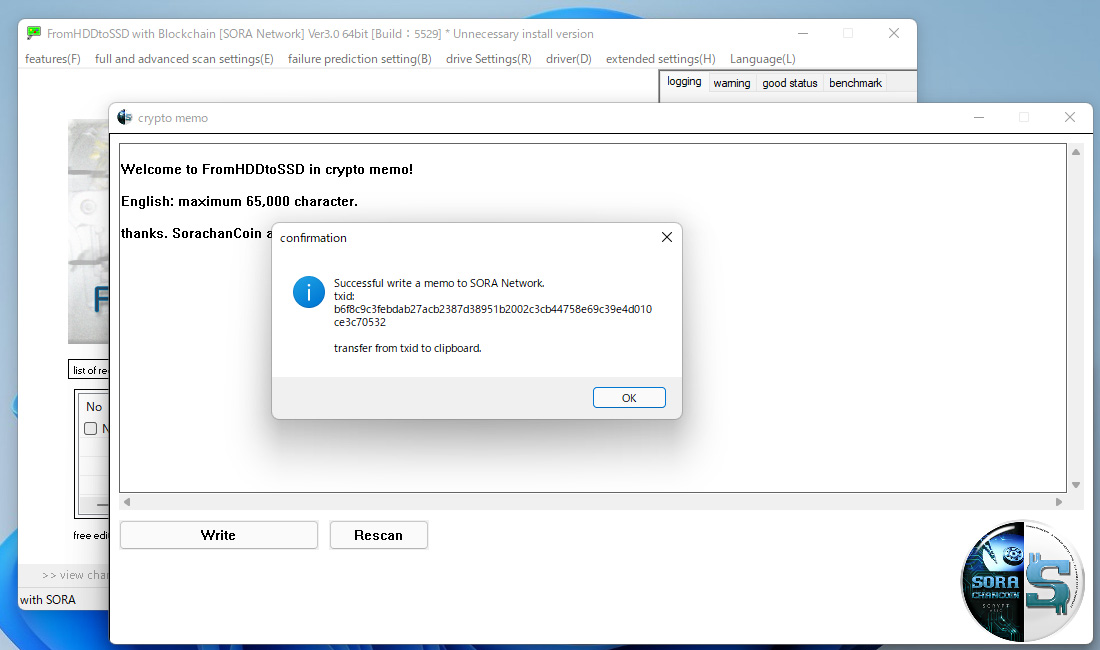Minimize the crypto memo window

(979, 117)
